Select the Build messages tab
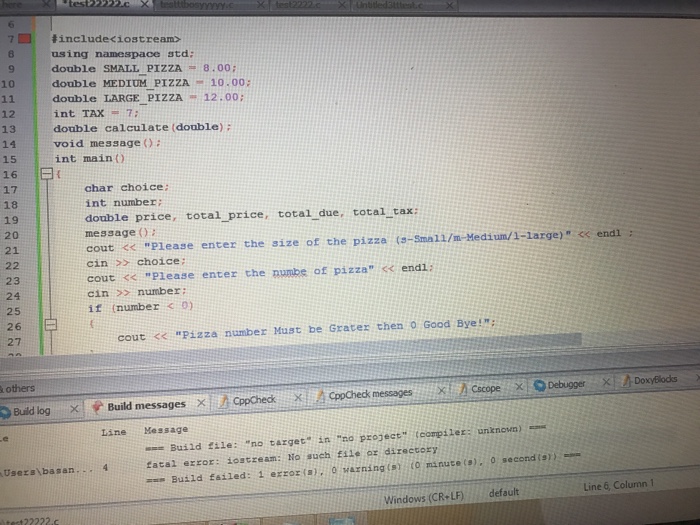The image size is (700, 525). (146, 405)
